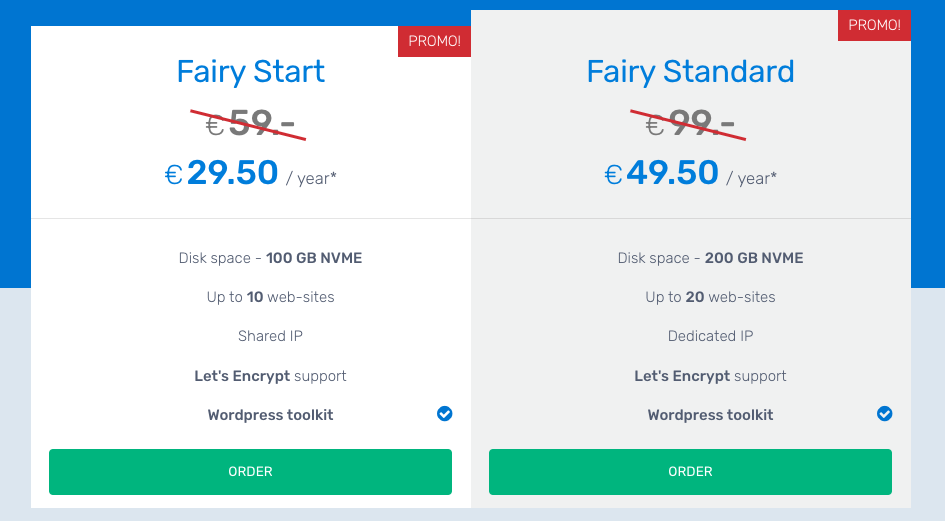Open the Fairy Start plan title

pyautogui.click(x=251, y=72)
